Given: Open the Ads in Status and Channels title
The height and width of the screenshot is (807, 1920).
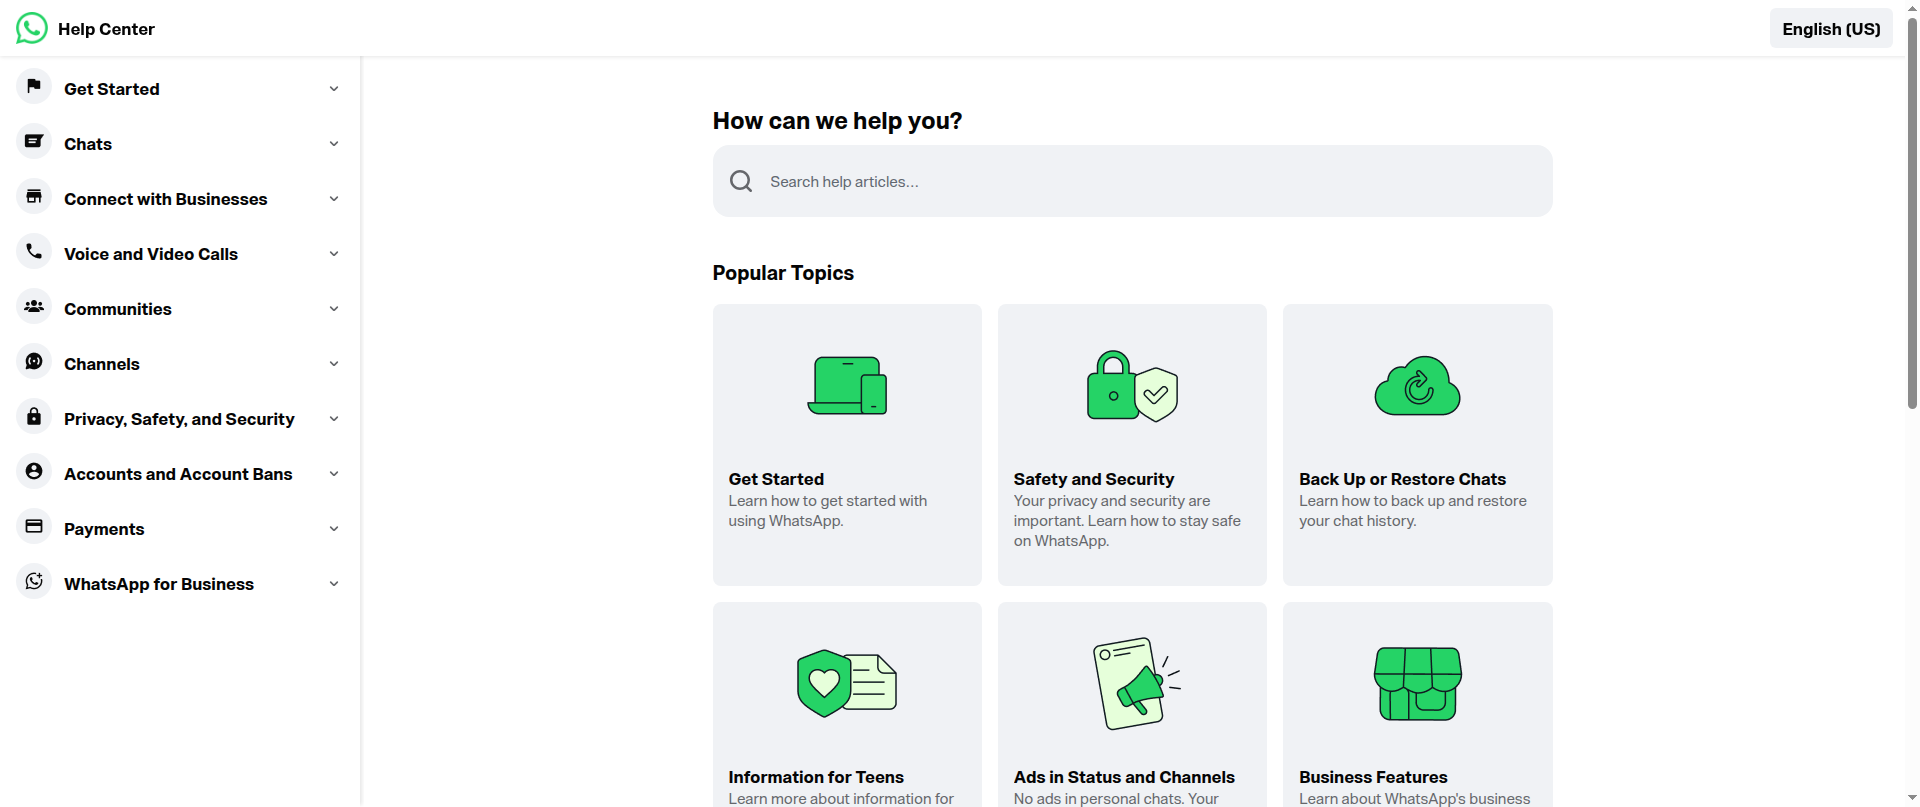Looking at the screenshot, I should [1124, 777].
